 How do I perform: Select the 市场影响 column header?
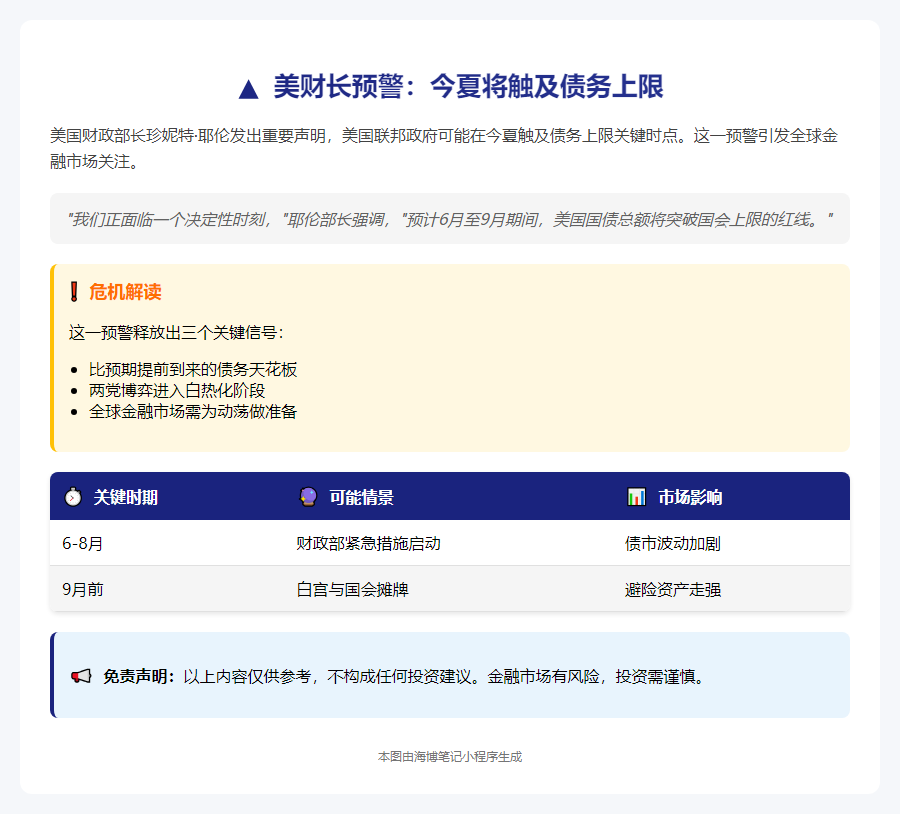pyautogui.click(x=689, y=497)
